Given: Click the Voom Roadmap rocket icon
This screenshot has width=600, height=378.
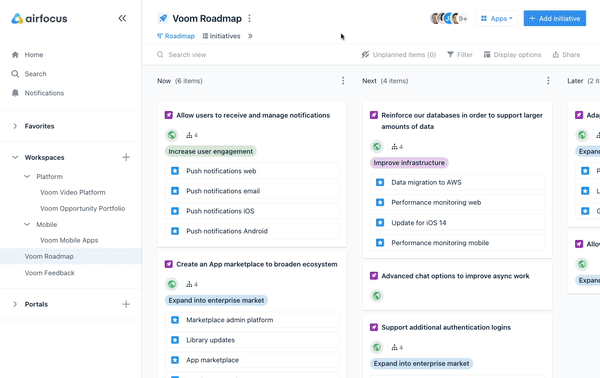Looking at the screenshot, I should click(x=163, y=18).
